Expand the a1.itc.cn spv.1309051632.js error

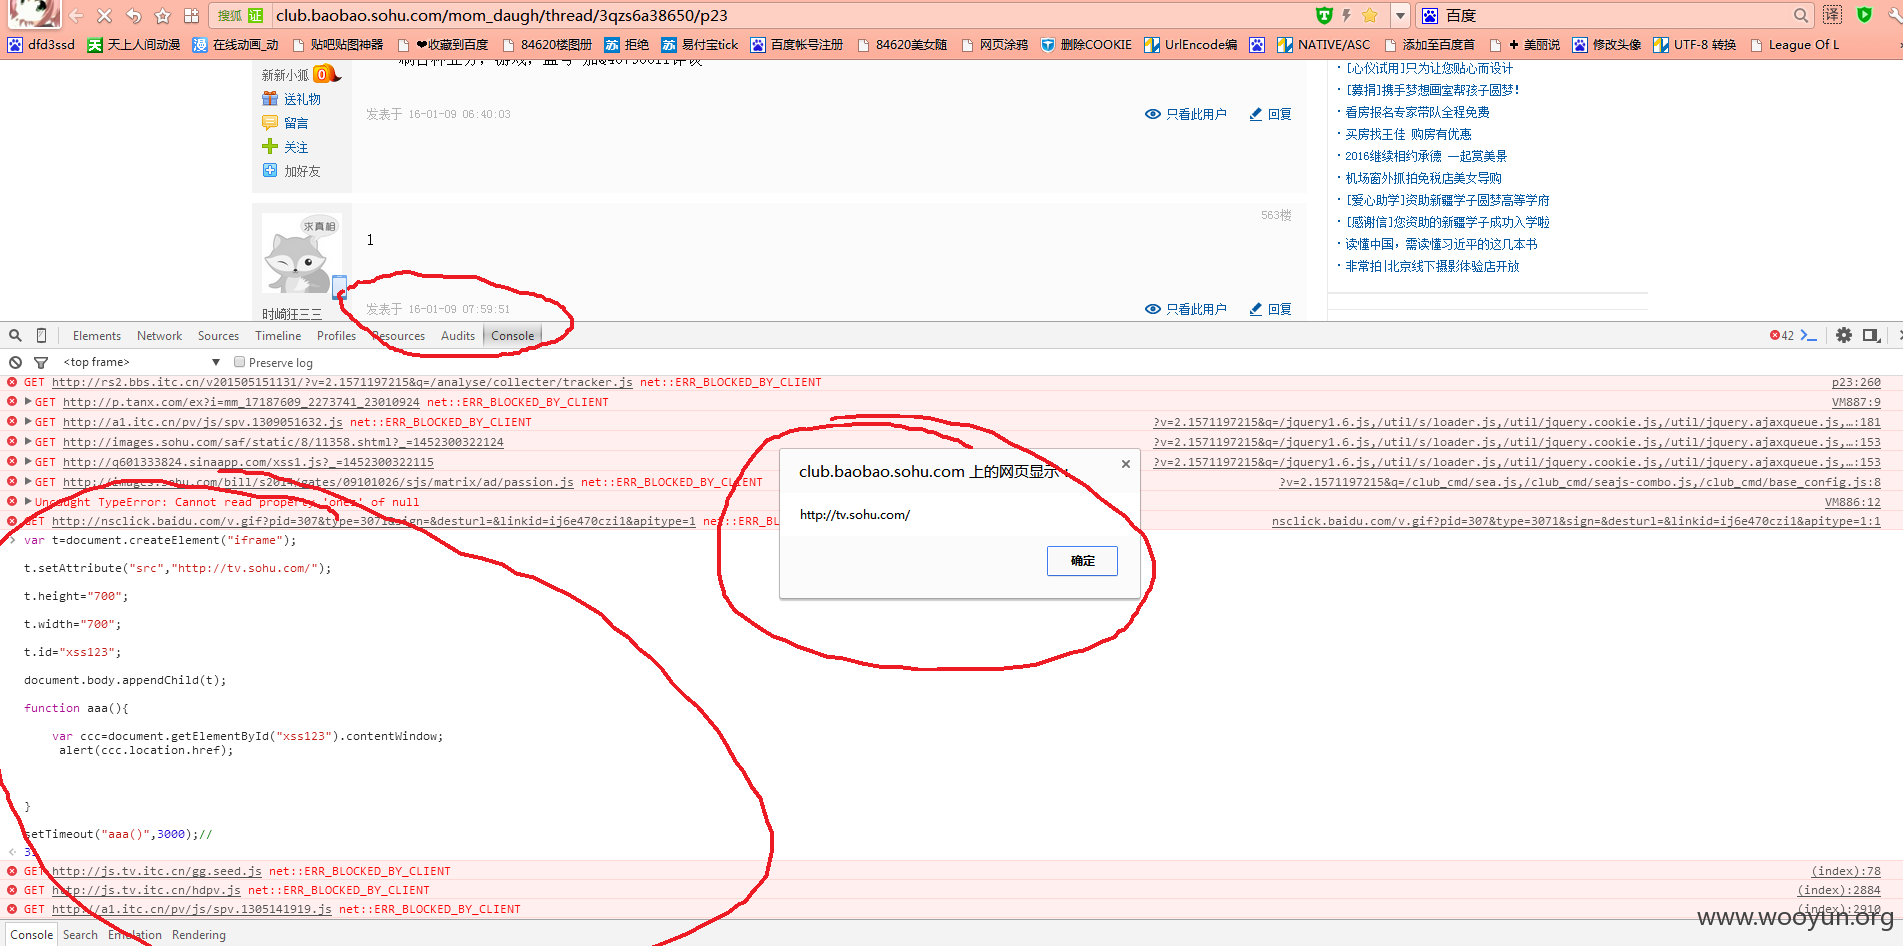pos(28,422)
